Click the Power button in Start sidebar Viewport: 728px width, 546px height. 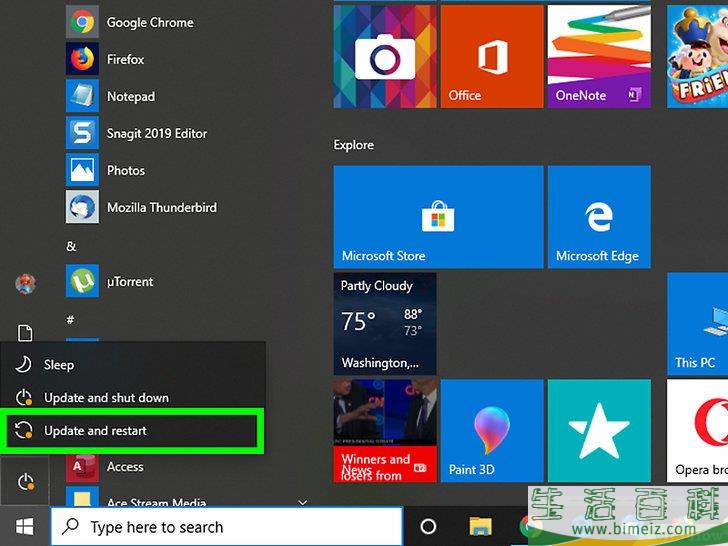point(25,481)
